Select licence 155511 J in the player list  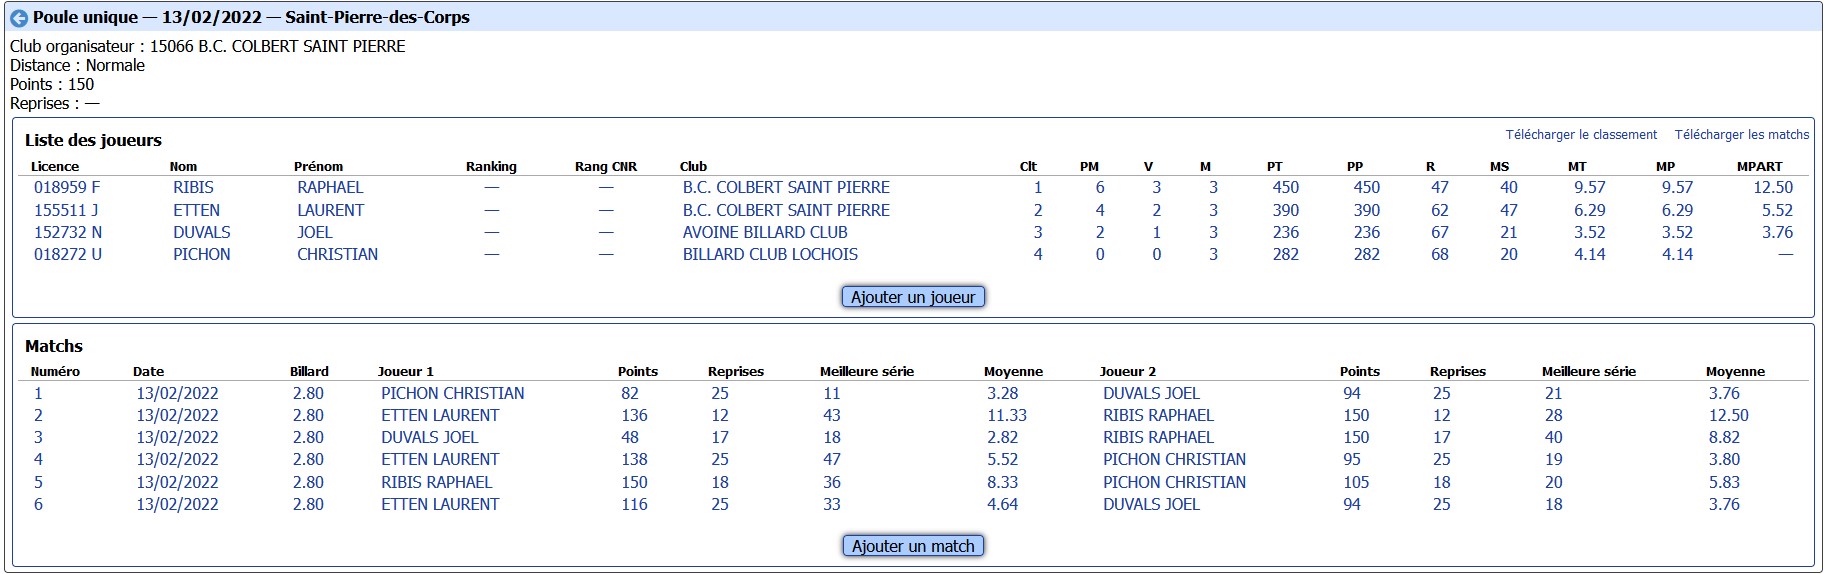point(66,210)
